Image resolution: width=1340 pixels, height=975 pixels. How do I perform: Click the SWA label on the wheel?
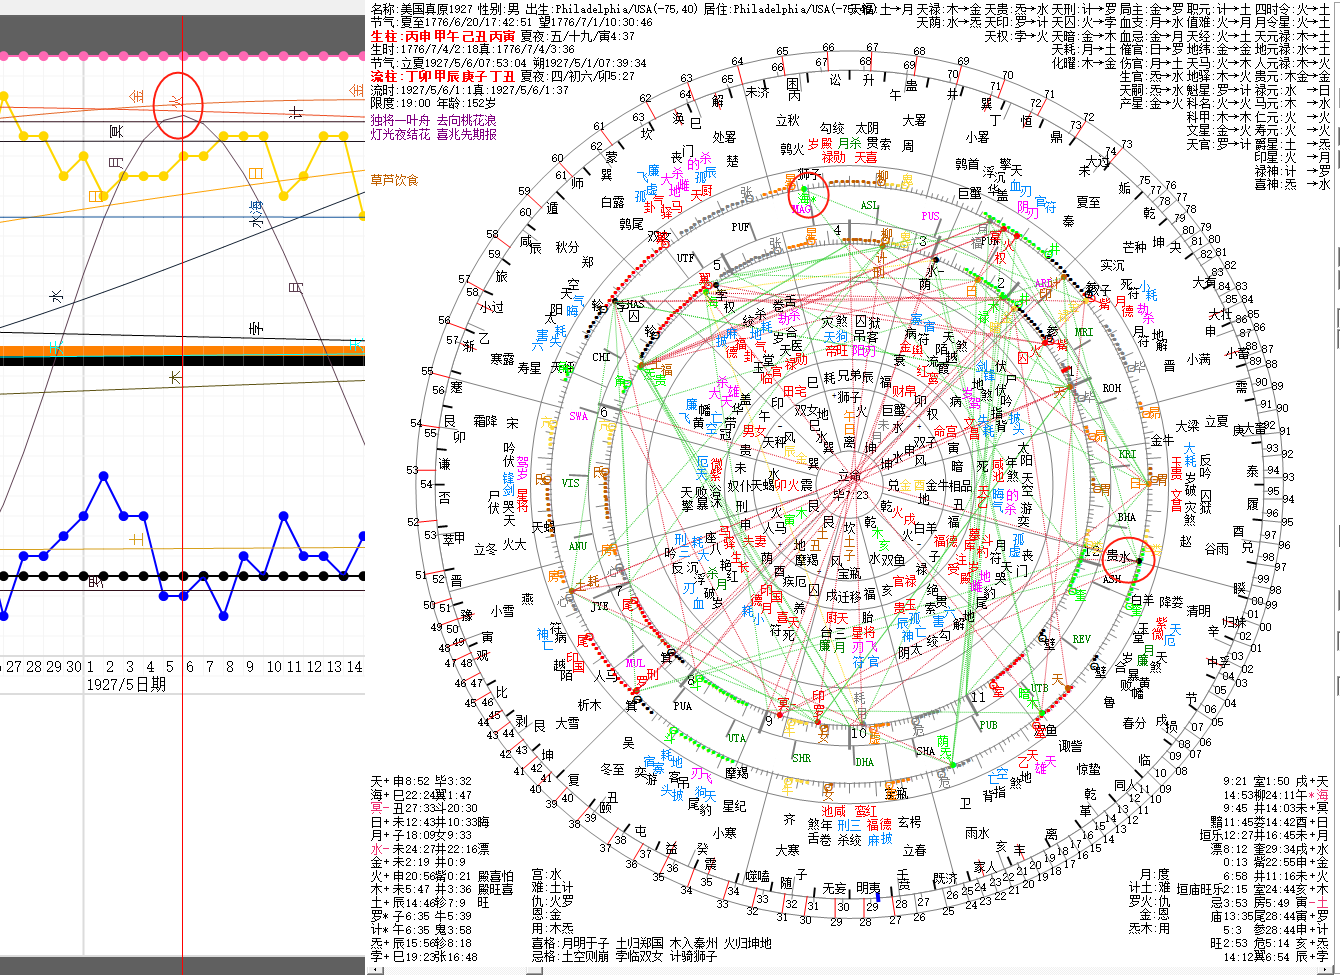click(x=578, y=416)
